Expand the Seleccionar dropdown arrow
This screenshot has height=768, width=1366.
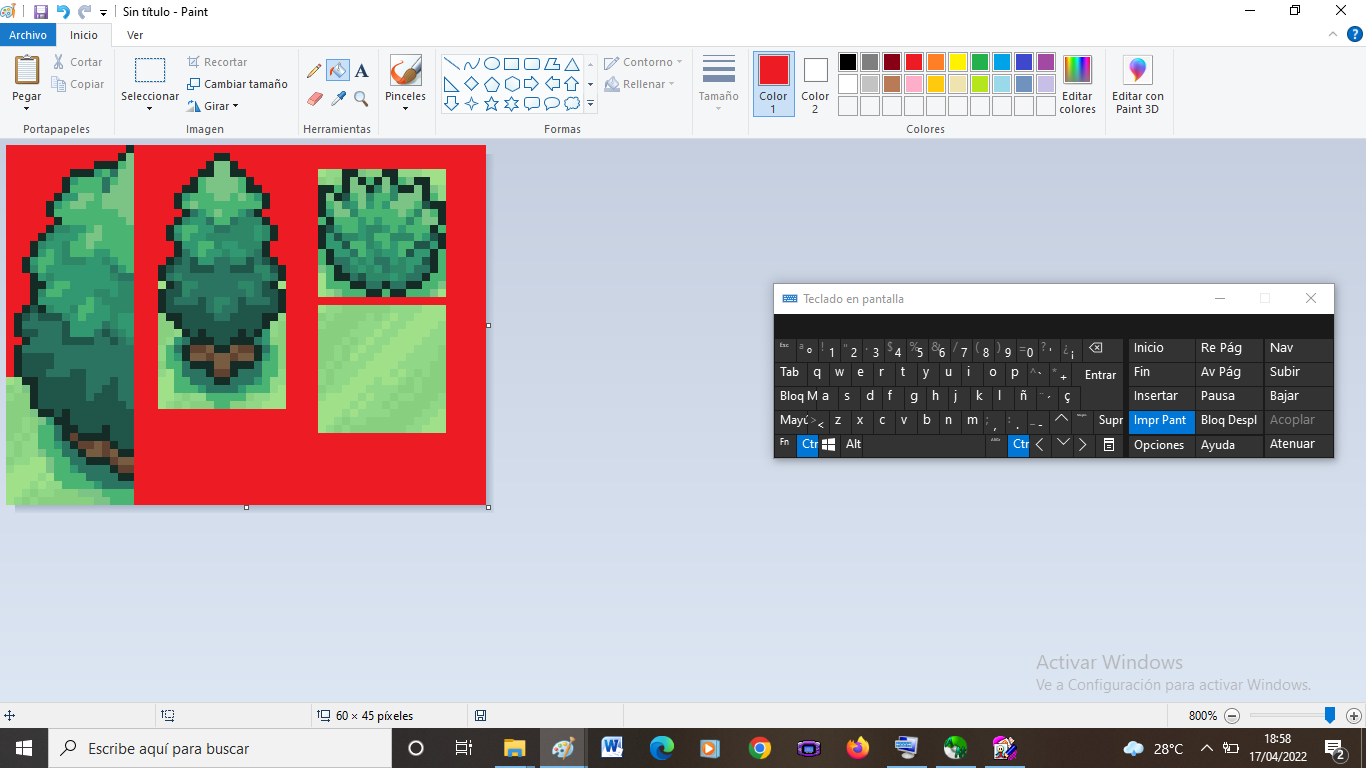pyautogui.click(x=150, y=109)
